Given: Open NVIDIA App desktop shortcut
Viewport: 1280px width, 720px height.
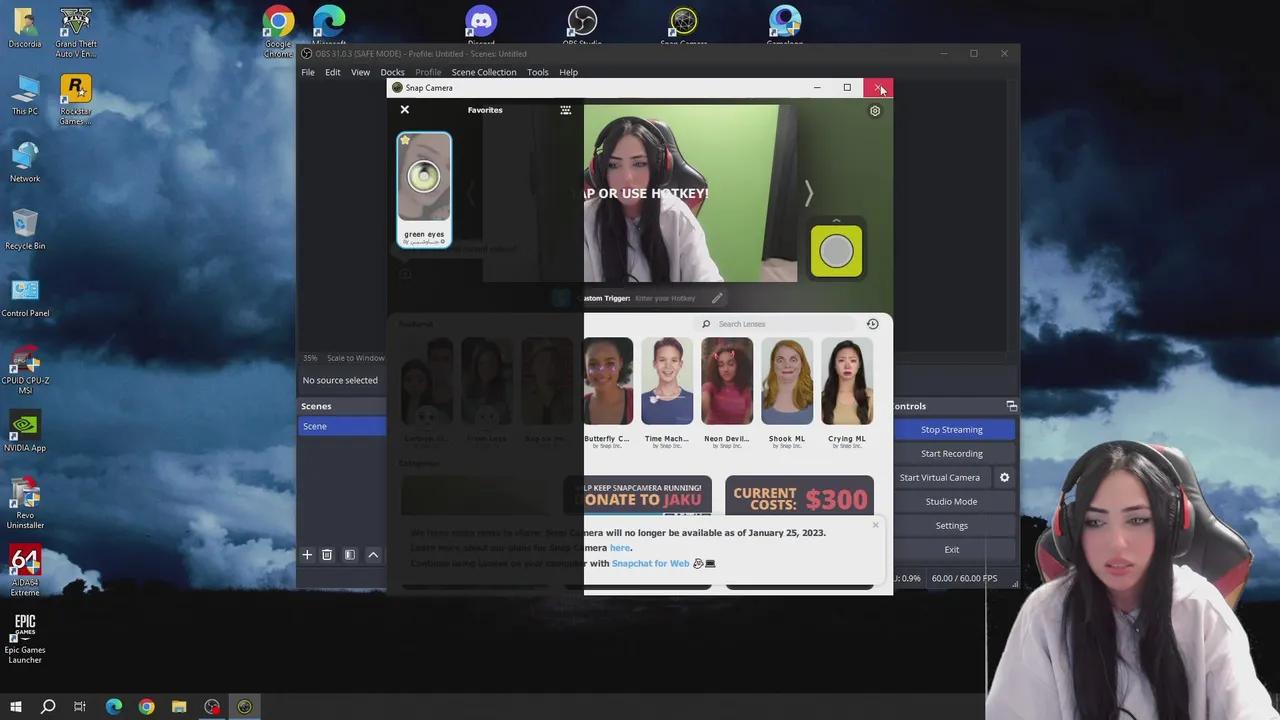Looking at the screenshot, I should click(x=25, y=432).
